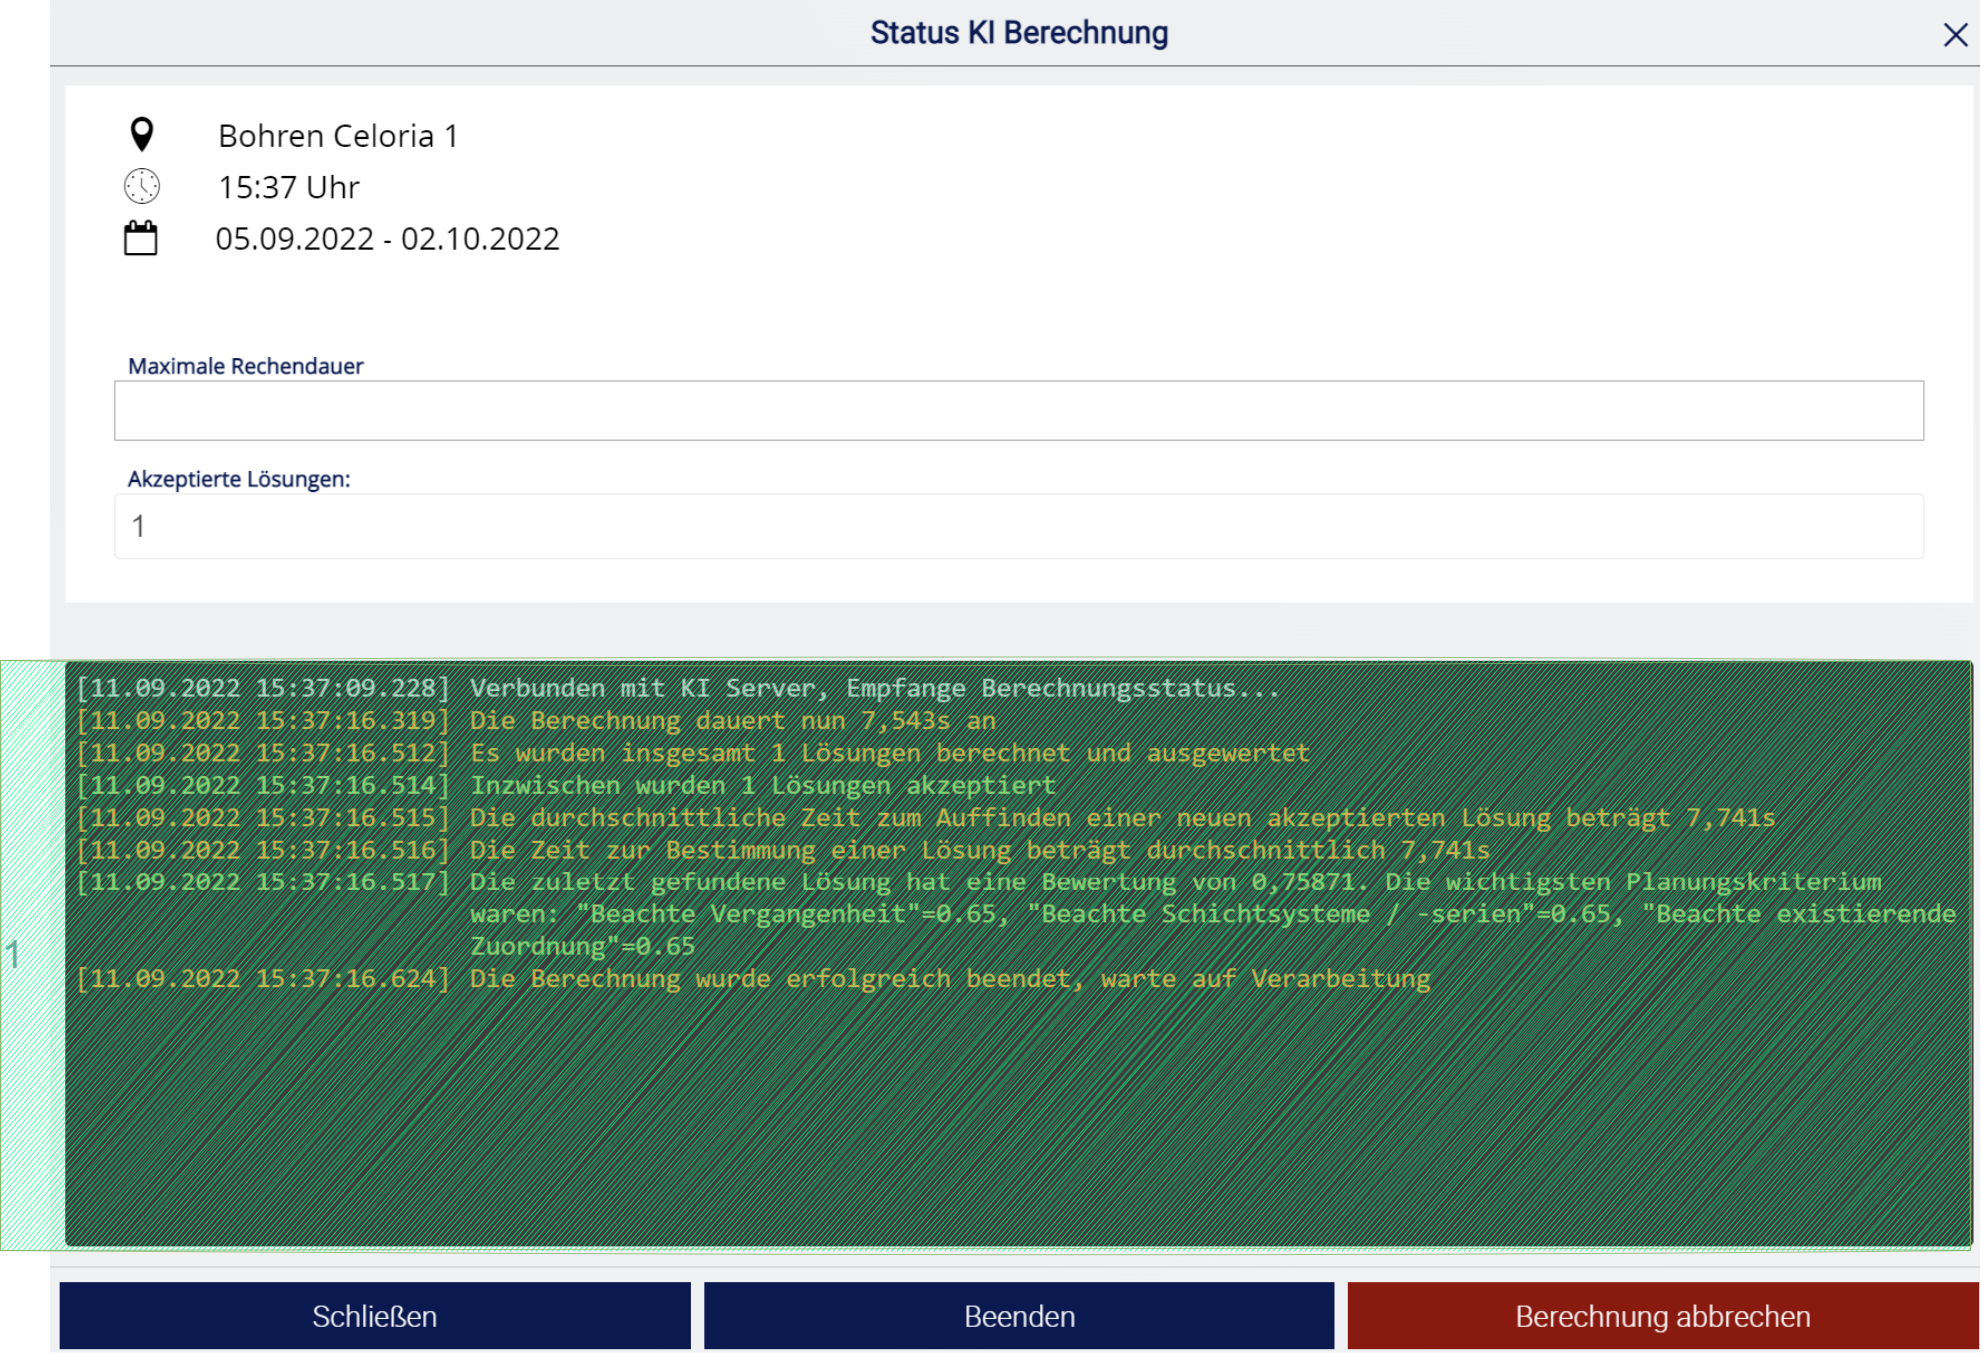Click the red Berechnung abbrechen button

click(1662, 1316)
